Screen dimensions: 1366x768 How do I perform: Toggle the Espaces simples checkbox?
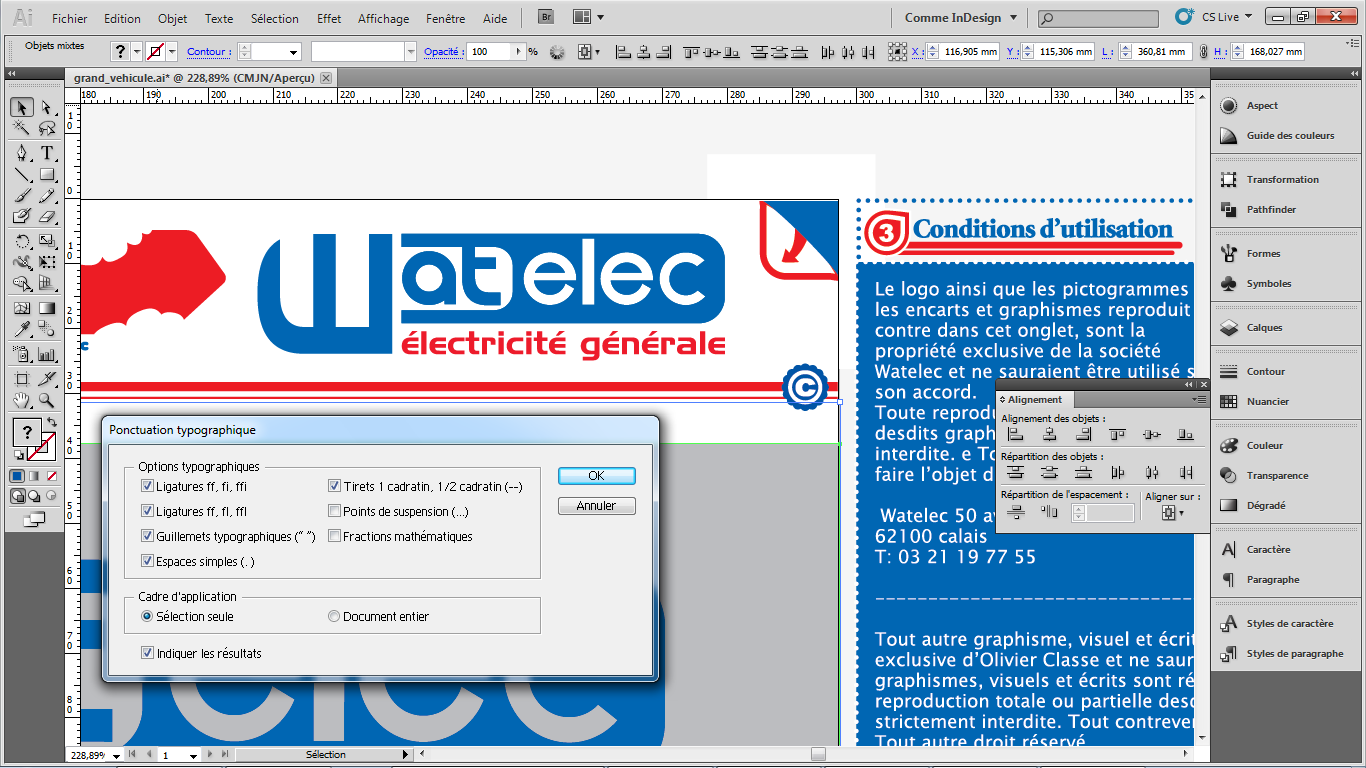(148, 562)
